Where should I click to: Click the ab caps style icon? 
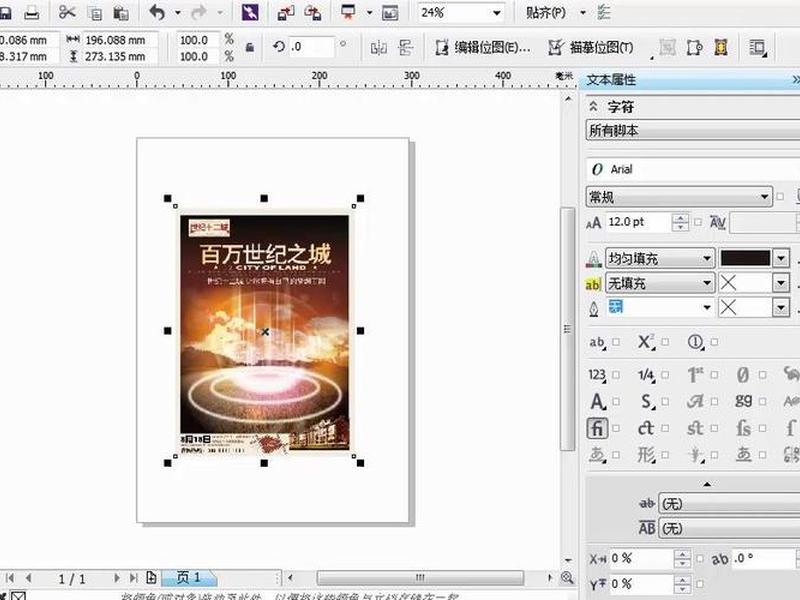(597, 342)
